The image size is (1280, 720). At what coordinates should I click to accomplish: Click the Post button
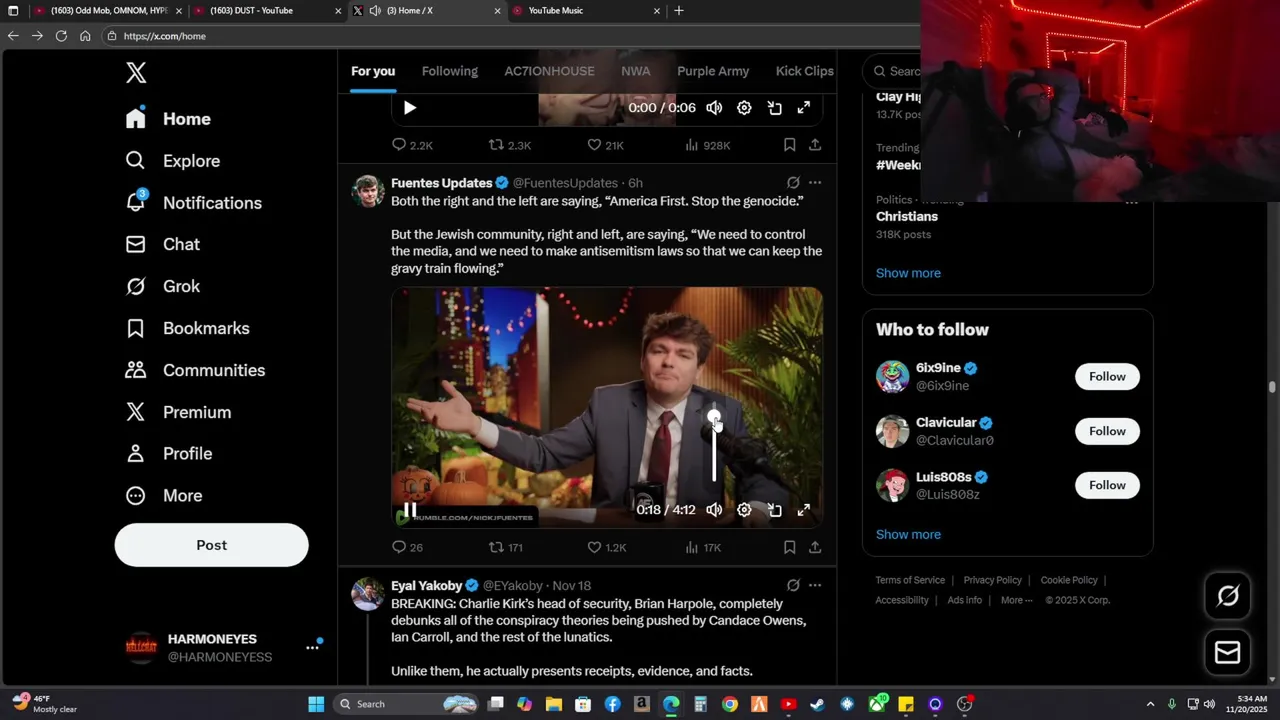[211, 545]
